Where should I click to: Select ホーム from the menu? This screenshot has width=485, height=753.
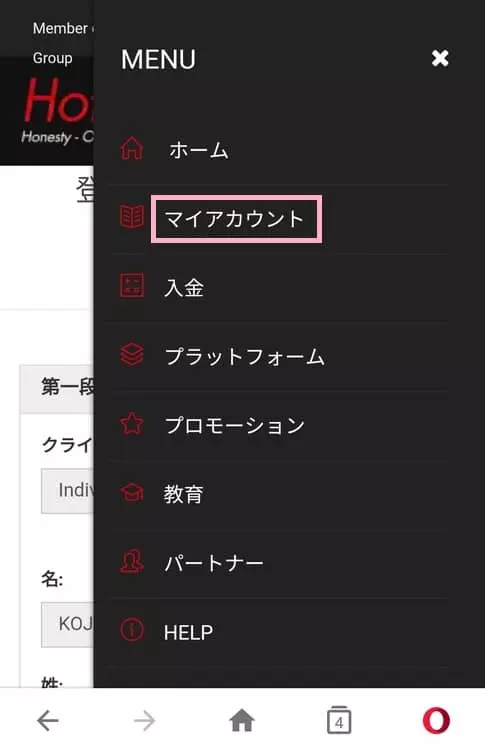tap(198, 150)
